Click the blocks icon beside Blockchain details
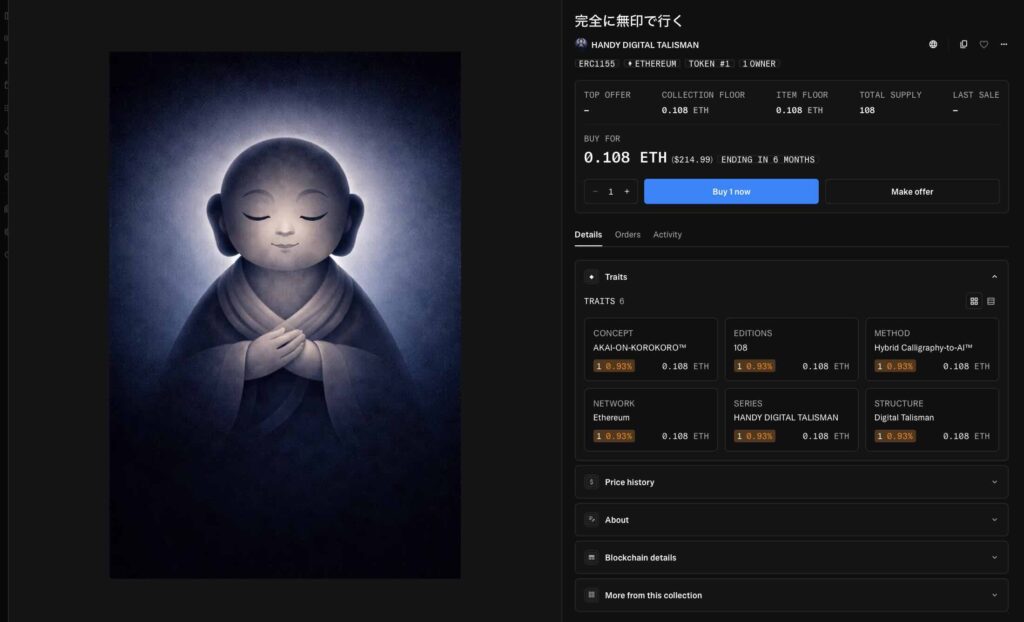Viewport: 1024px width, 622px height. coord(590,557)
